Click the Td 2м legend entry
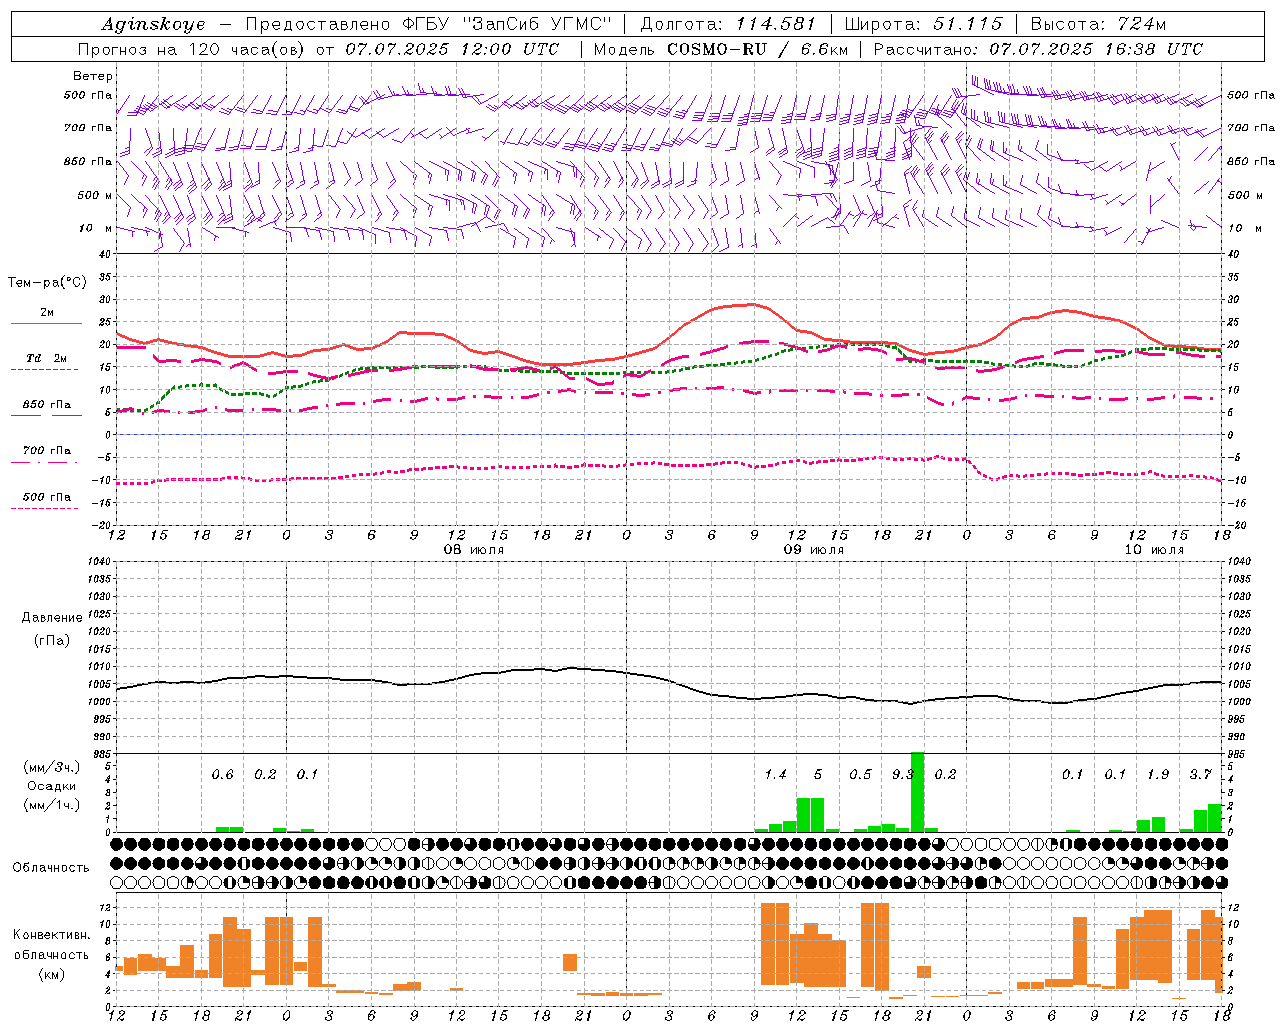 pos(46,358)
